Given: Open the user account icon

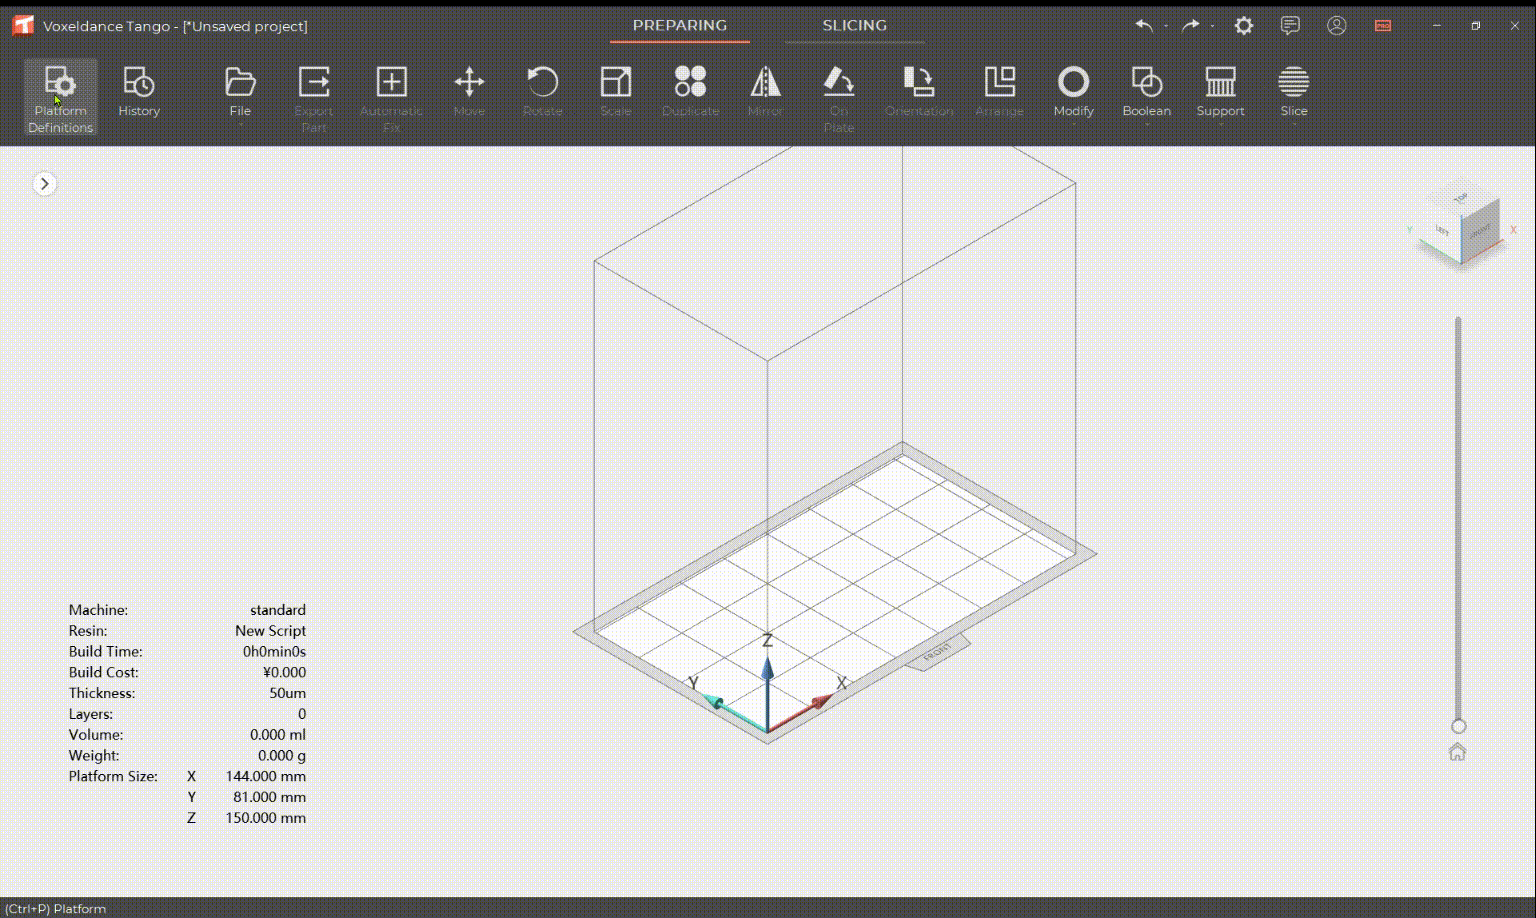Looking at the screenshot, I should [1336, 26].
